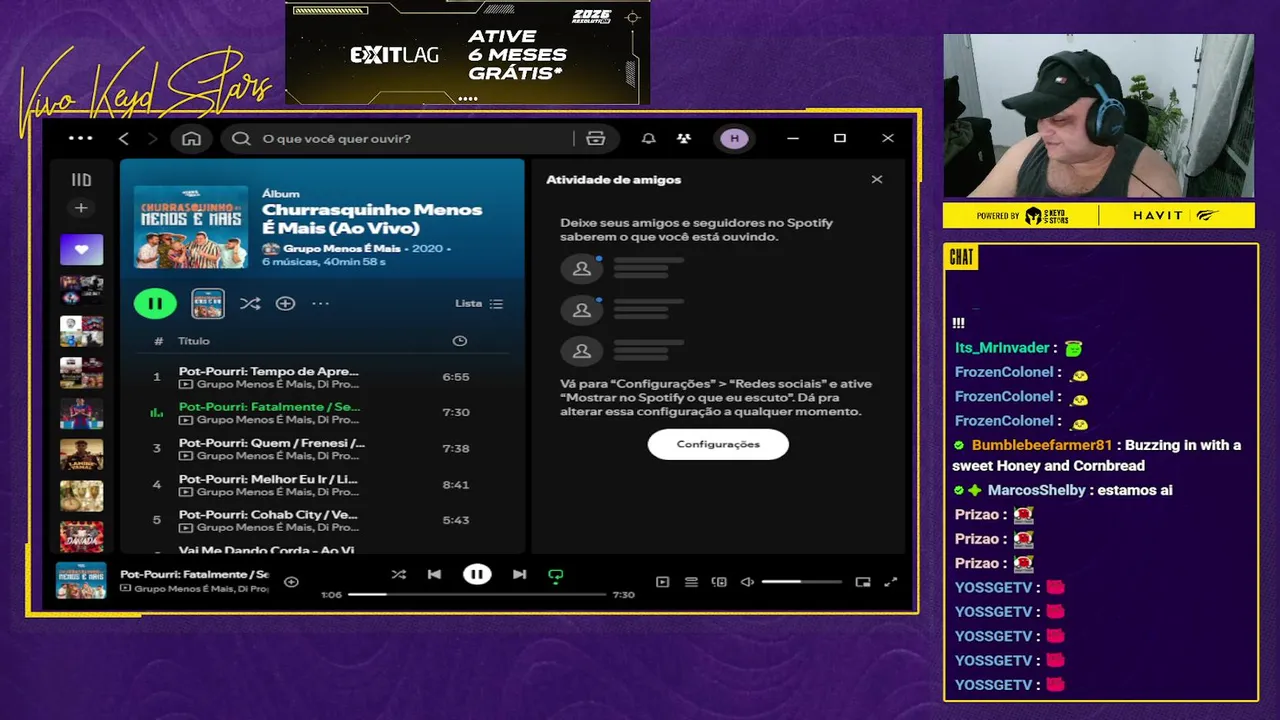
Task: Expand Your Library sidebar
Action: [x=81, y=180]
